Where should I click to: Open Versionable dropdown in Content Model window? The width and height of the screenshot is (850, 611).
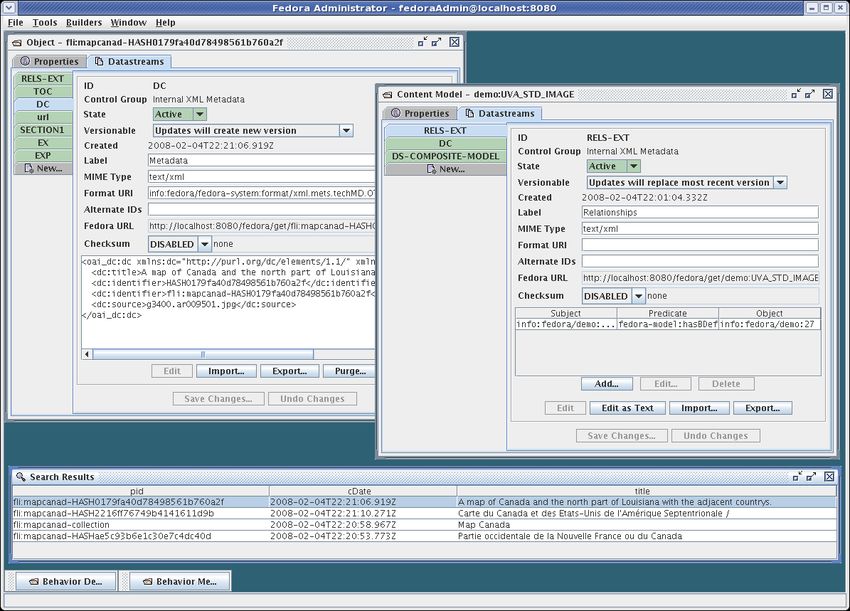point(780,183)
